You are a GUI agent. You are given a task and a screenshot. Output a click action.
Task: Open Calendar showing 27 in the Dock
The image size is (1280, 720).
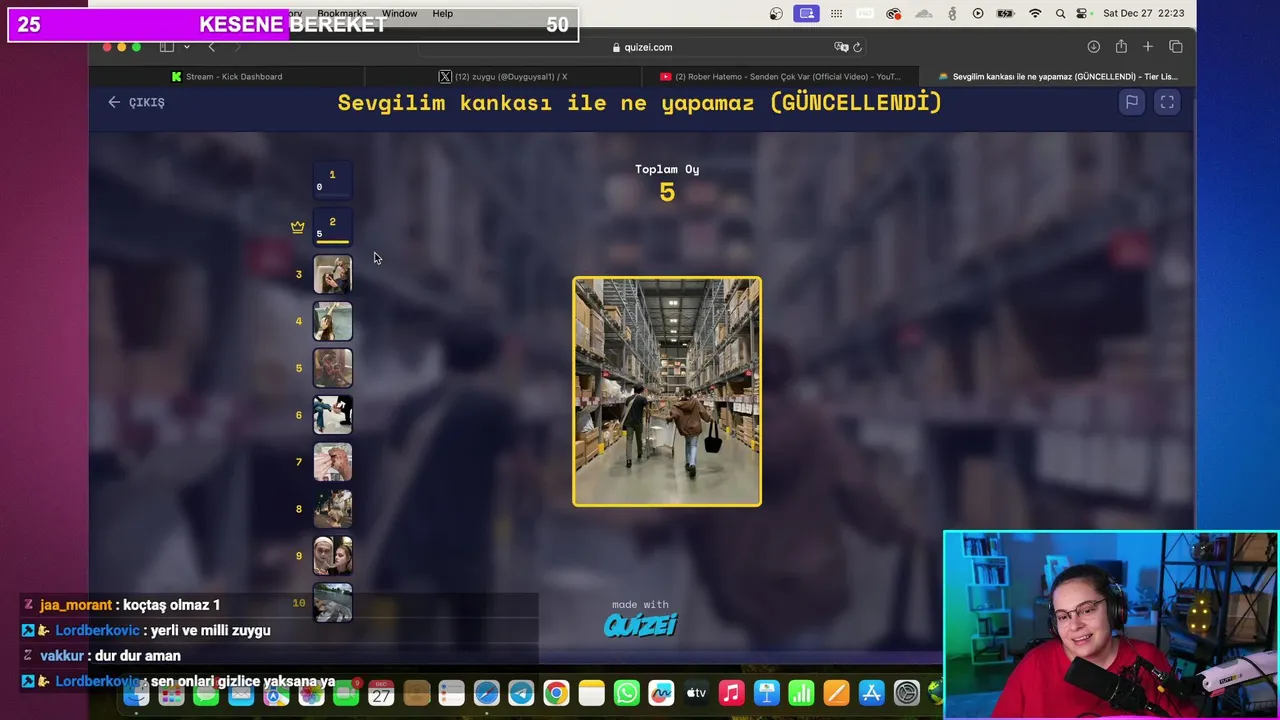click(x=381, y=693)
